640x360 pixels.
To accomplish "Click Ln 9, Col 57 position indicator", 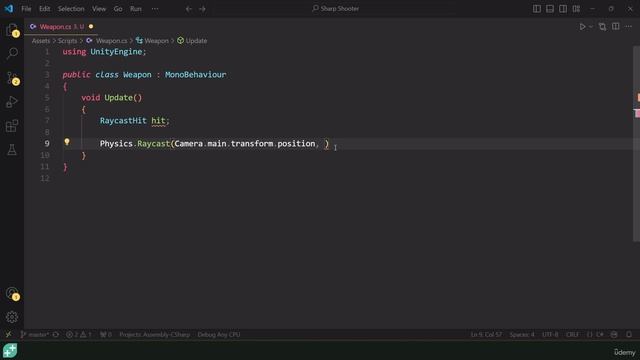I will (x=486, y=334).
